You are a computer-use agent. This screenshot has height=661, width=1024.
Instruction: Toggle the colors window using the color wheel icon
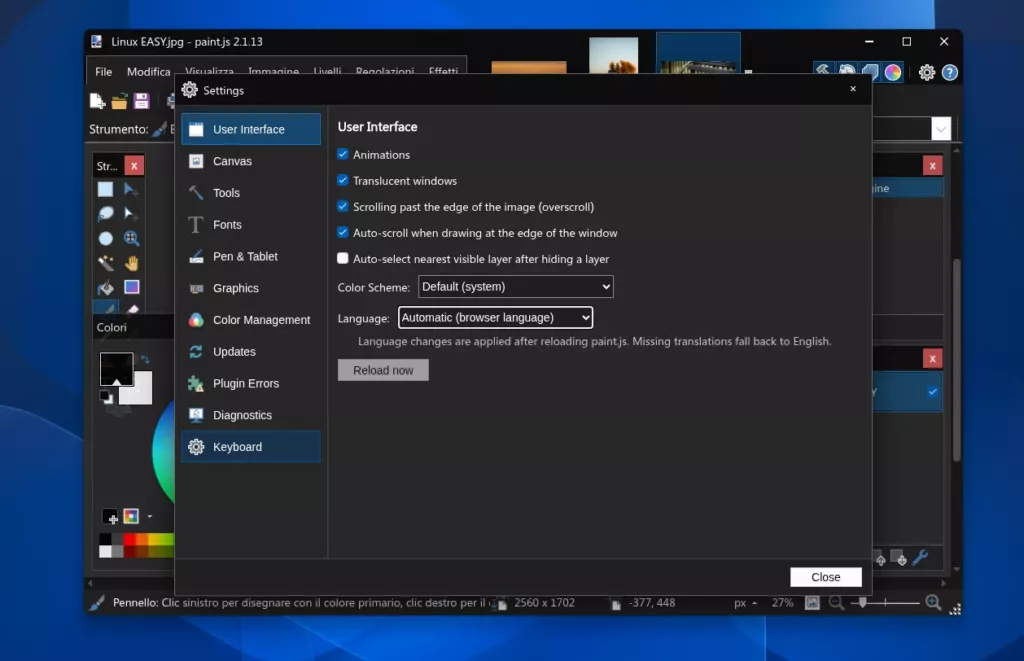point(893,73)
